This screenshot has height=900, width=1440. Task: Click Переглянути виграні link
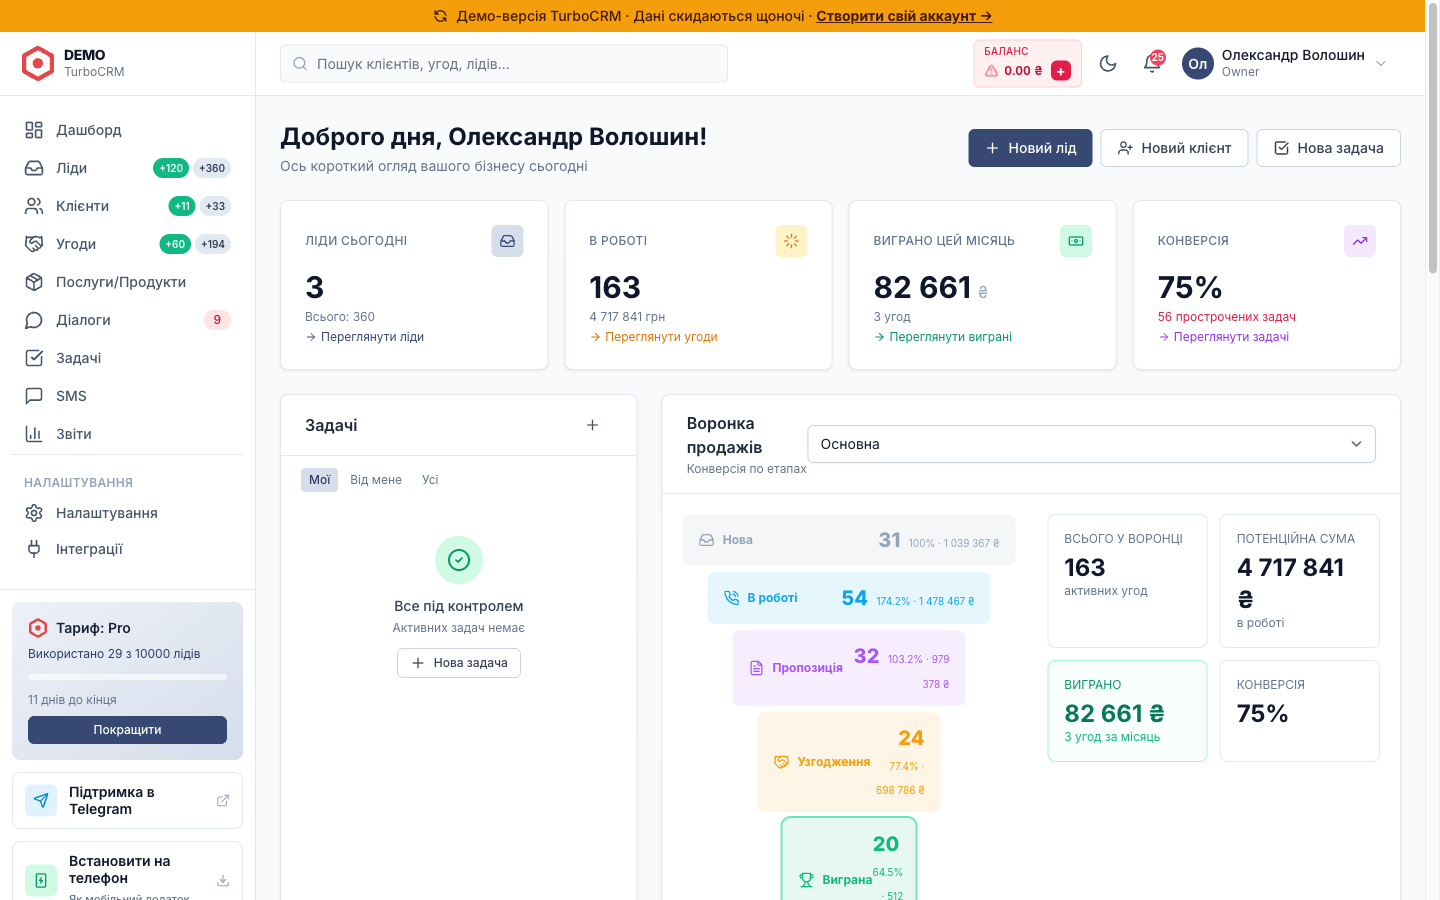[x=943, y=337]
